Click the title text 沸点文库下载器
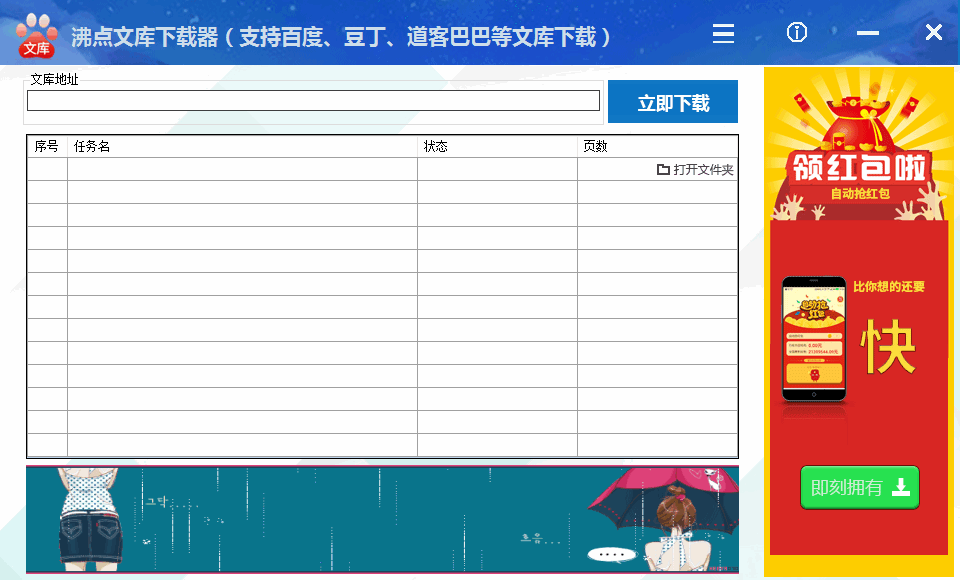The image size is (960, 580). [x=144, y=37]
